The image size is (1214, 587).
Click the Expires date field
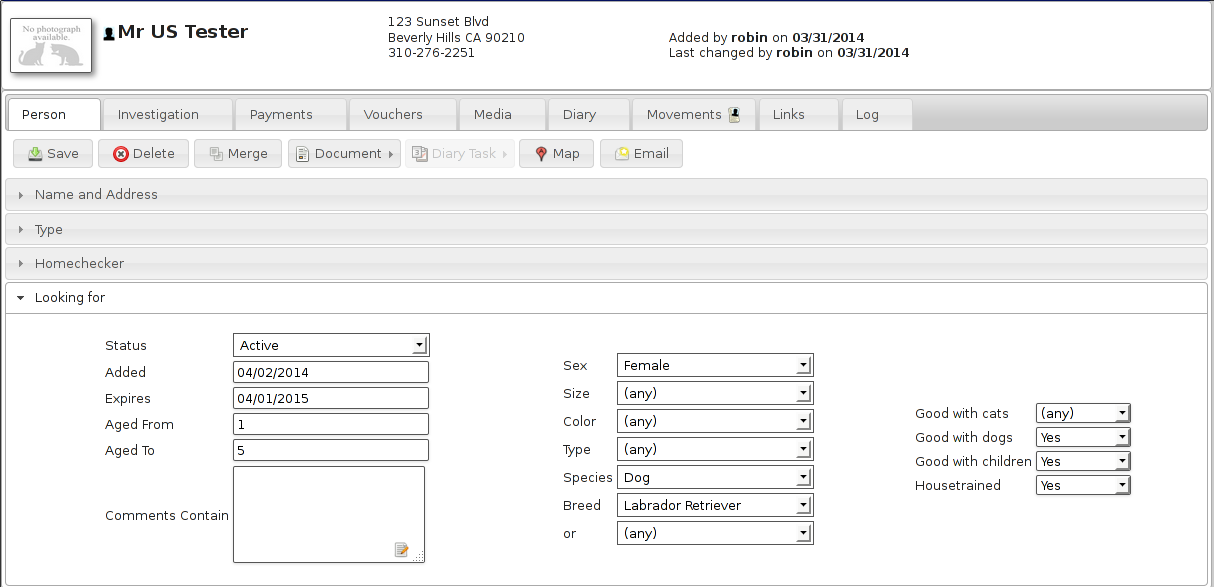point(330,399)
